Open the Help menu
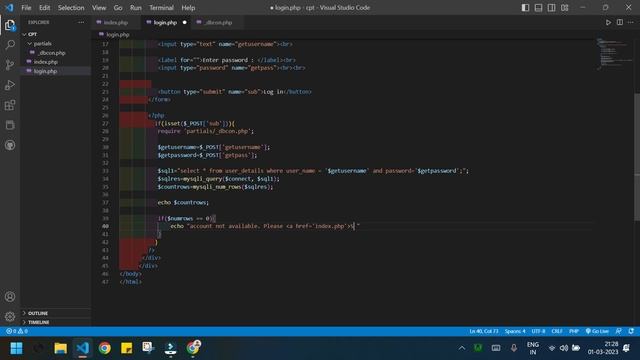This screenshot has height=360, width=640. tap(188, 8)
